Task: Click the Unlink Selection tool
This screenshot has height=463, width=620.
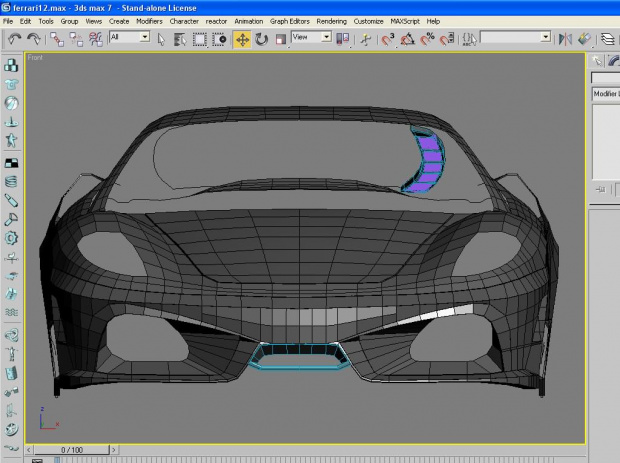Action: point(76,39)
